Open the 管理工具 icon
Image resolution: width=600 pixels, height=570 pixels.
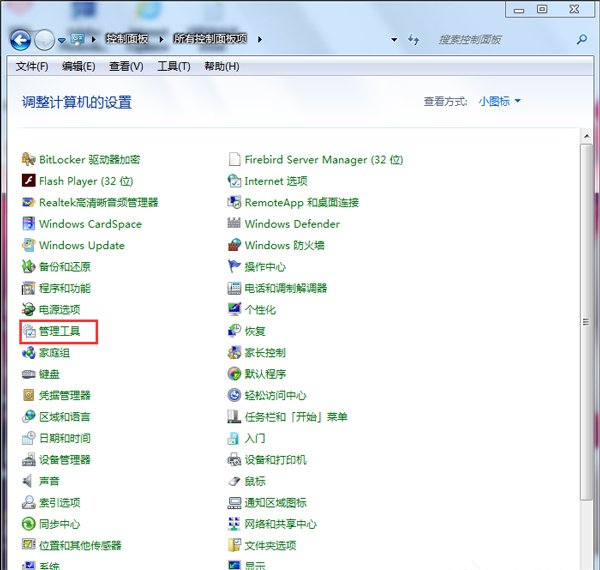pyautogui.click(x=28, y=331)
